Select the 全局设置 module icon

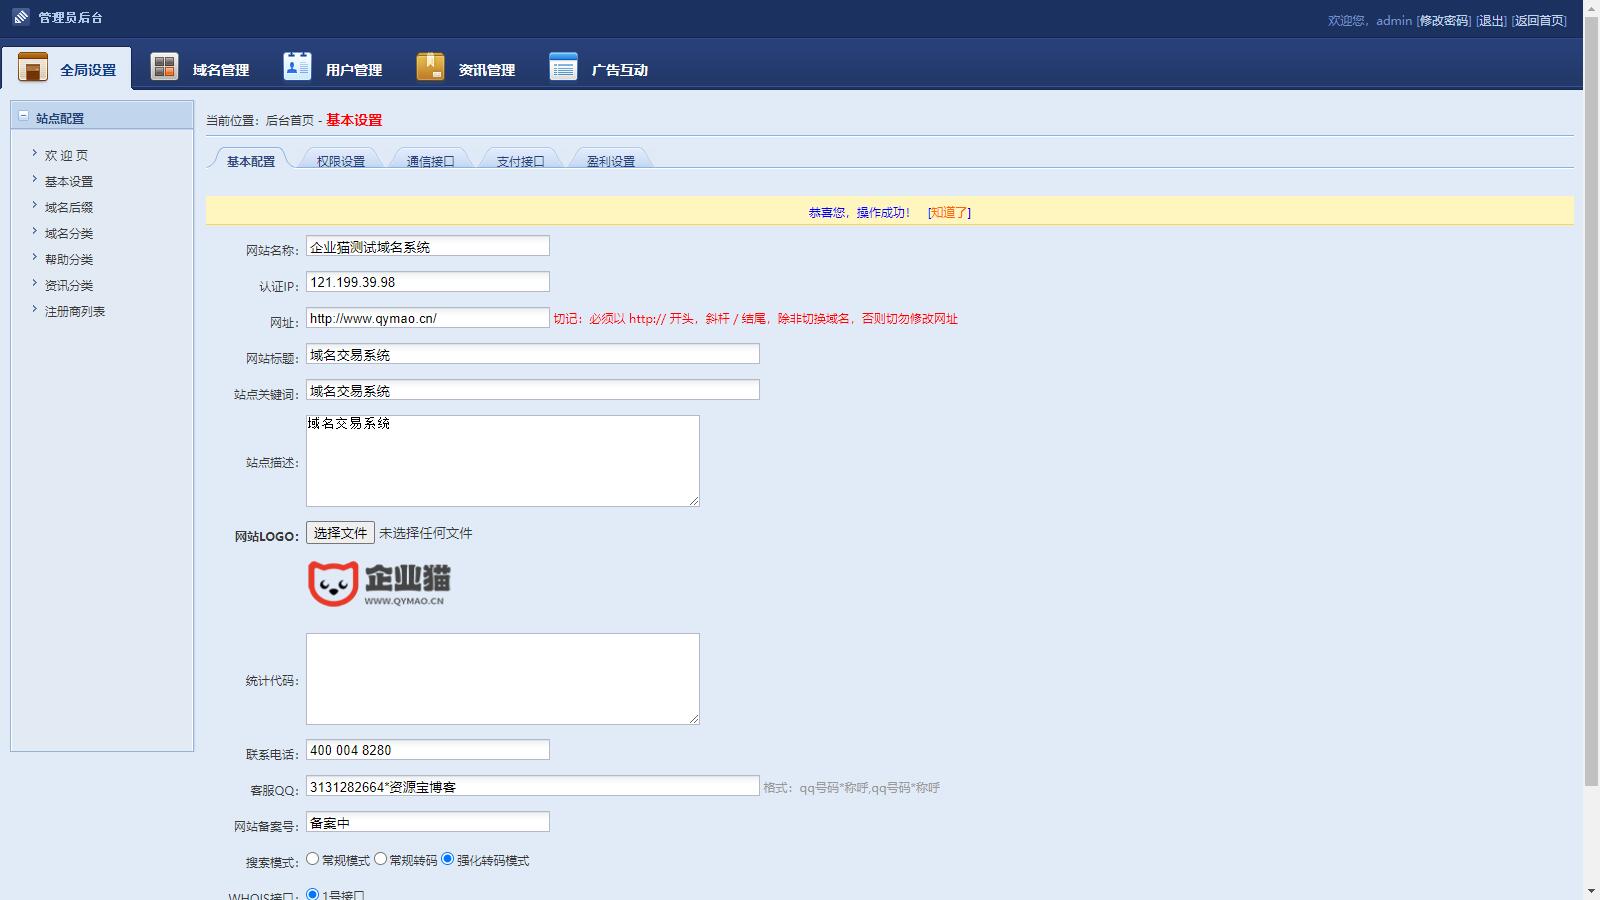[x=33, y=66]
